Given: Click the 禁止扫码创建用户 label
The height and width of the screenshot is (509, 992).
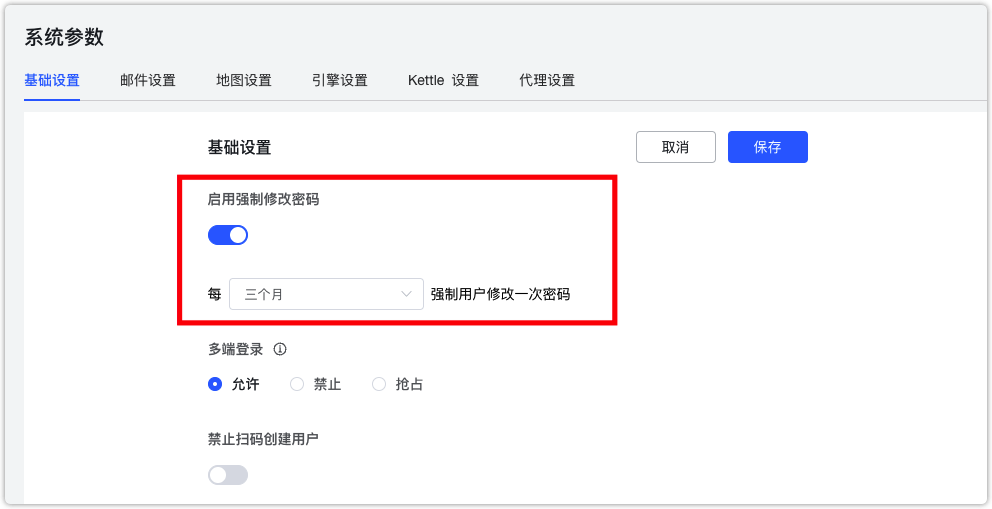Looking at the screenshot, I should click(x=263, y=439).
